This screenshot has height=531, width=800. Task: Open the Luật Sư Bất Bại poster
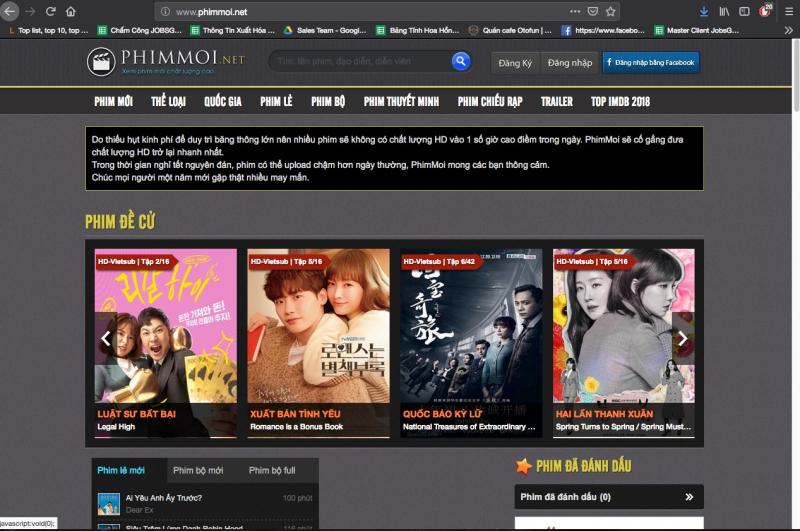(x=165, y=330)
